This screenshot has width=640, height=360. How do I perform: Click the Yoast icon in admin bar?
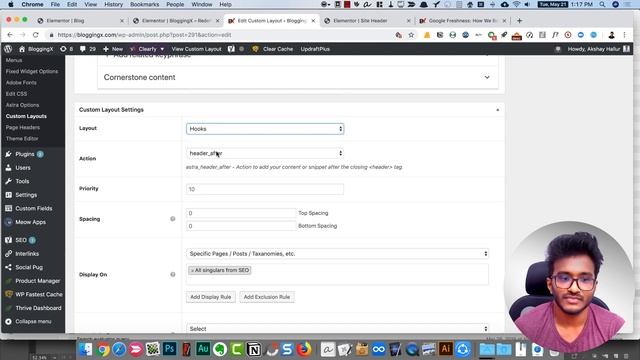tap(231, 49)
